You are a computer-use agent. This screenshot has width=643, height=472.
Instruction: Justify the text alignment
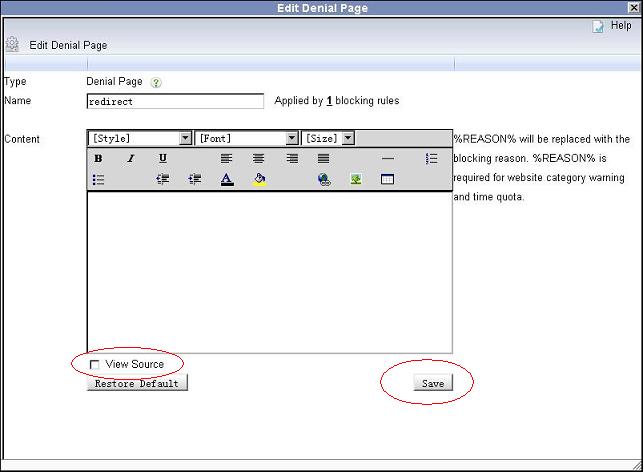(x=324, y=158)
